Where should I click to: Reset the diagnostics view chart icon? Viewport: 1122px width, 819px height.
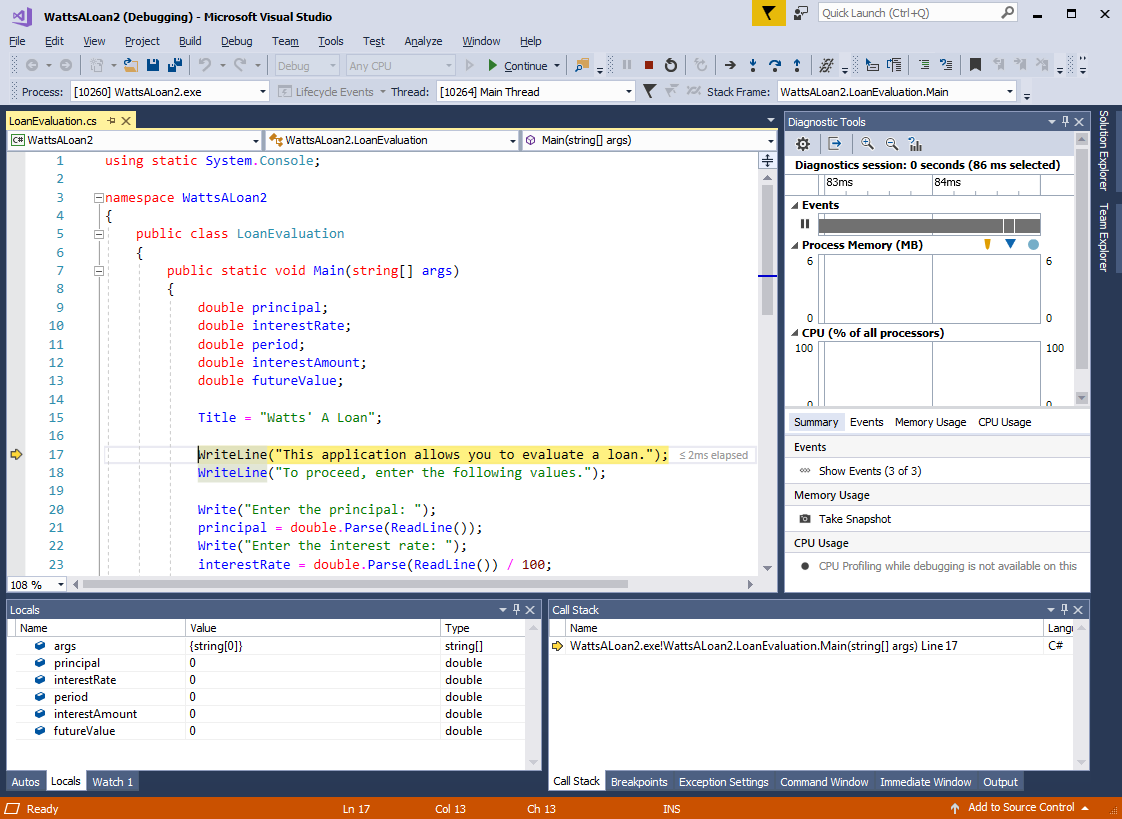click(x=915, y=144)
